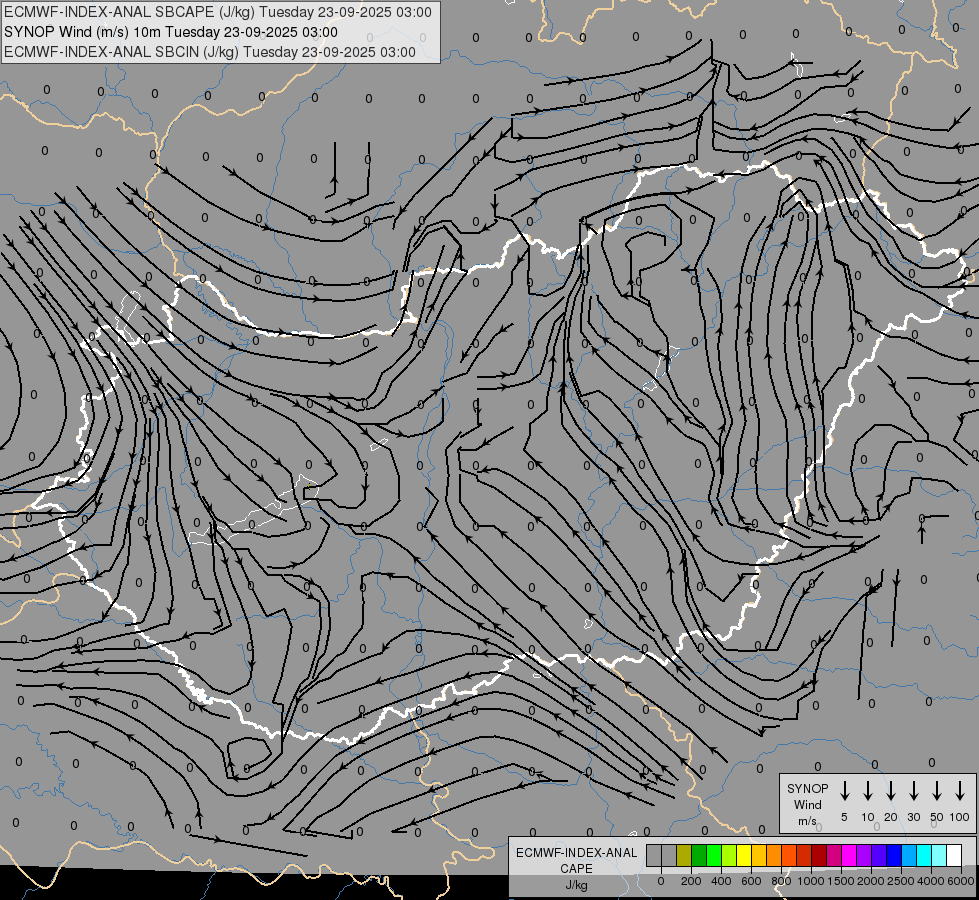This screenshot has width=979, height=900.
Task: Pick the pure yellow CAPE legend swatch
Action: coord(744,855)
